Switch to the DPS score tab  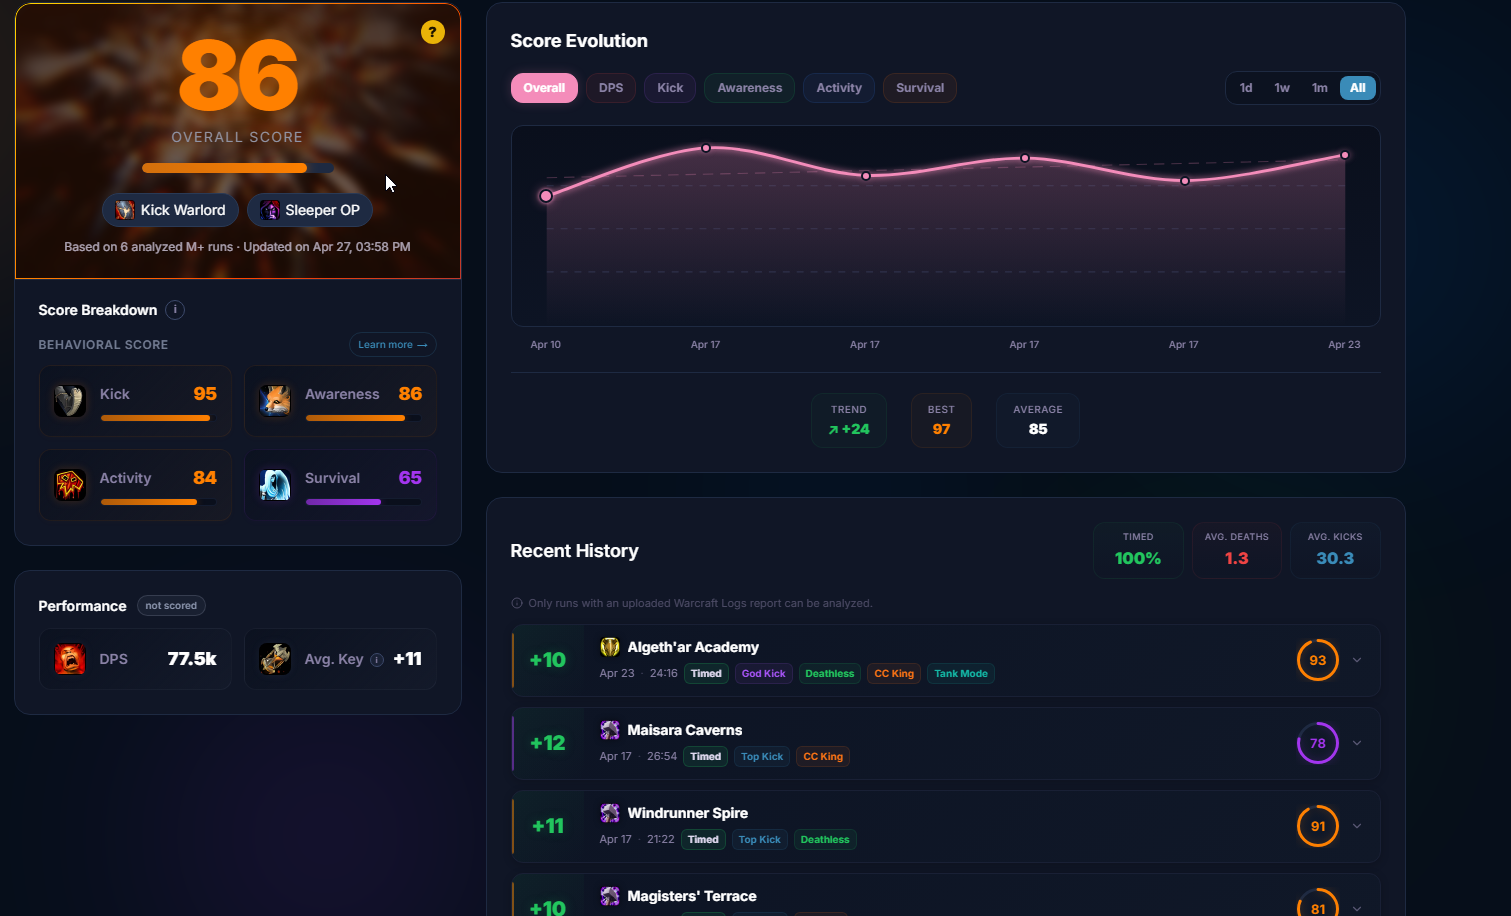click(x=611, y=88)
